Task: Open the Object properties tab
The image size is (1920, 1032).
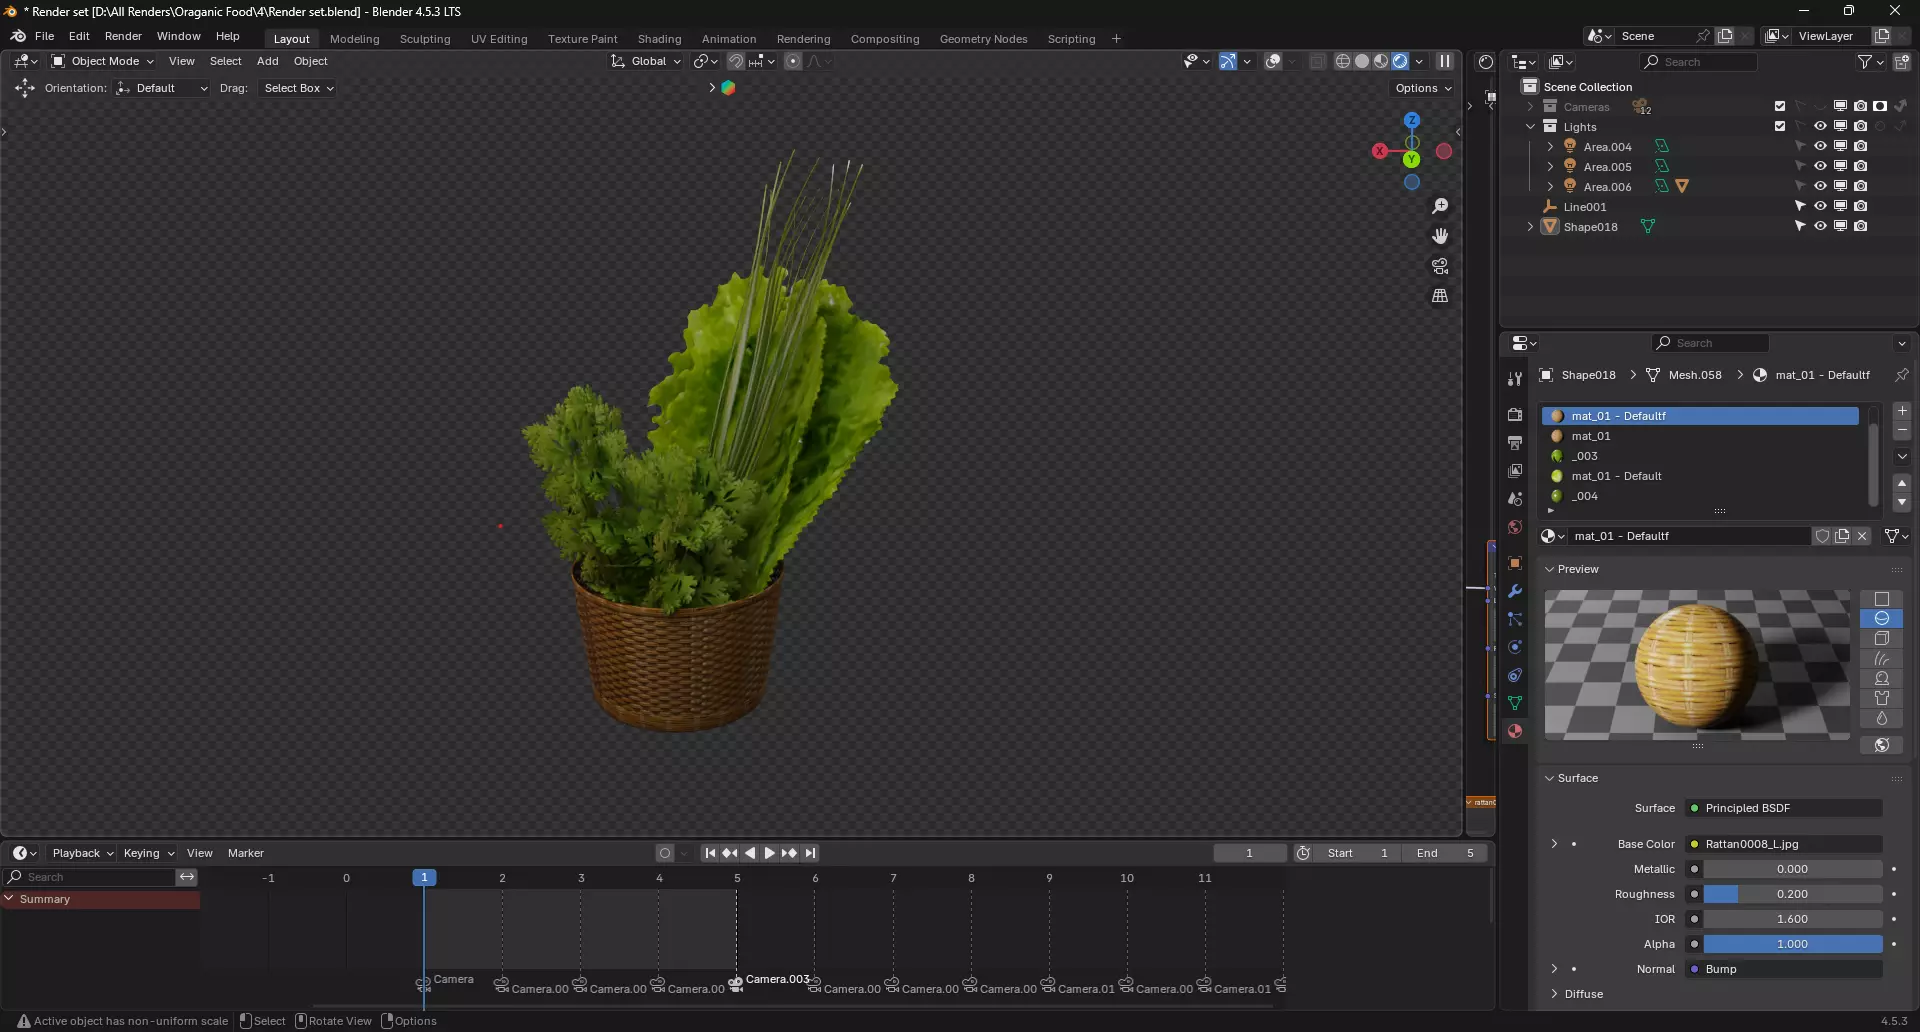Action: (x=1515, y=563)
